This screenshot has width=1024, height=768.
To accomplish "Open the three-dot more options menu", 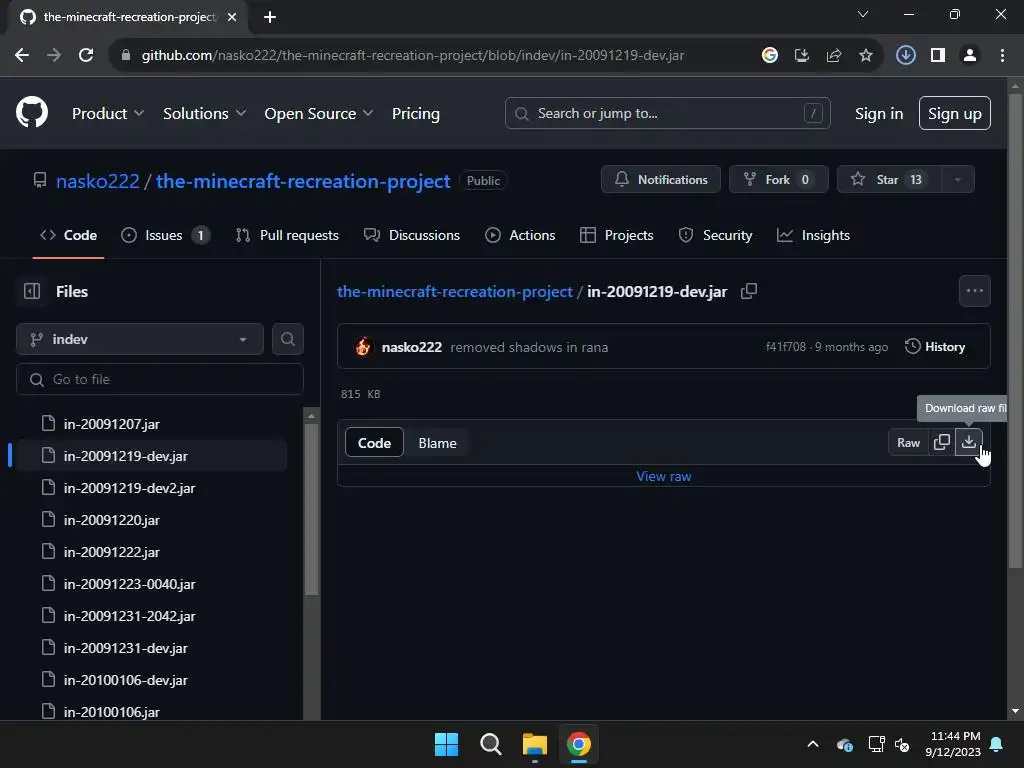I will pos(974,291).
